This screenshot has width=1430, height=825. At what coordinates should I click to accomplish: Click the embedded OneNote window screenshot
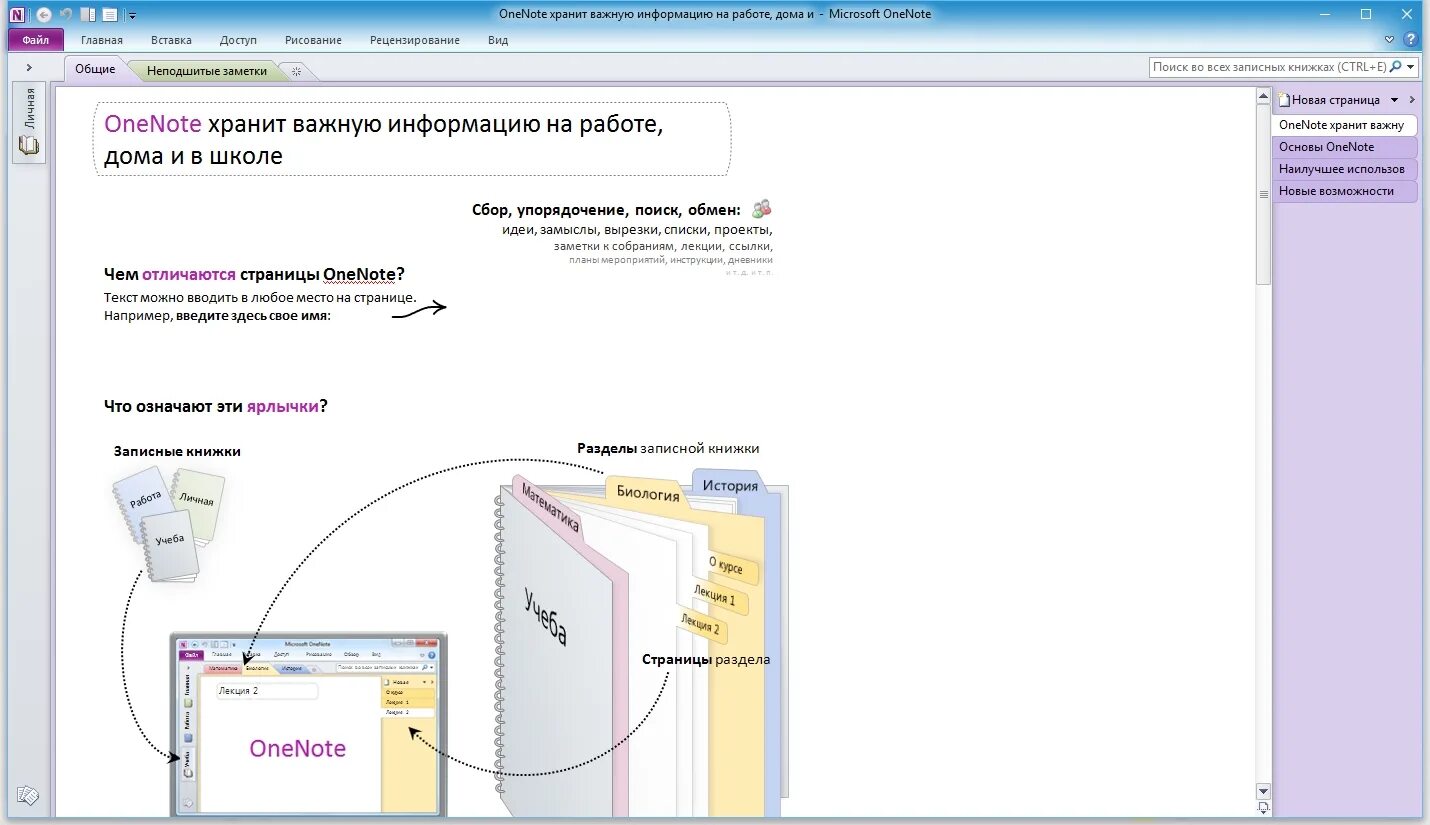tap(308, 723)
